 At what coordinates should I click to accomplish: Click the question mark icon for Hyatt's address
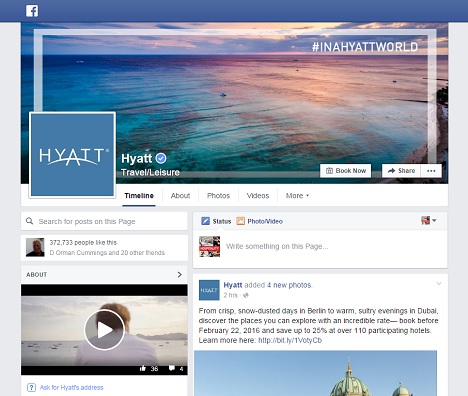pyautogui.click(x=31, y=387)
